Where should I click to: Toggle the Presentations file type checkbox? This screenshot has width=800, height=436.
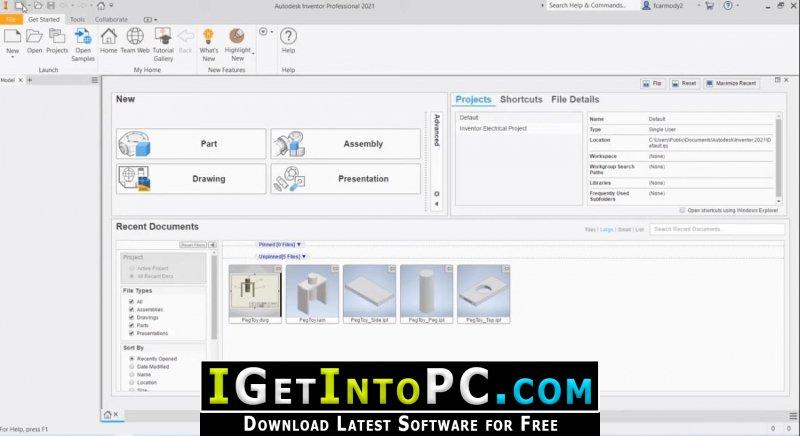(x=132, y=333)
